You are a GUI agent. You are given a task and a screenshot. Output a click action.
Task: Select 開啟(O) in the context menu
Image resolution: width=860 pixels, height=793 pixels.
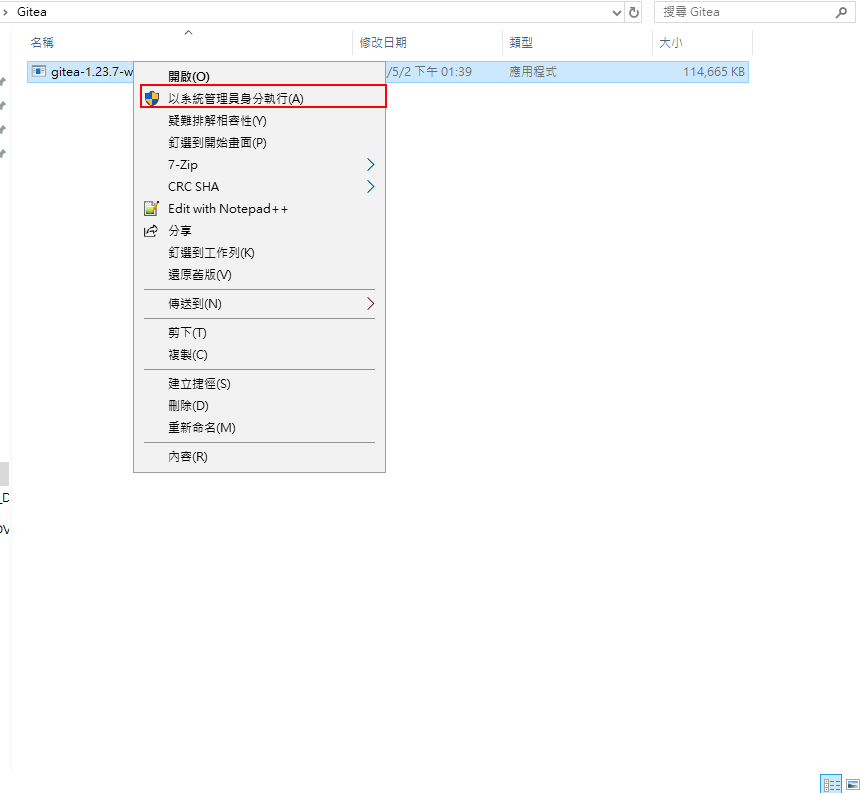(259, 76)
